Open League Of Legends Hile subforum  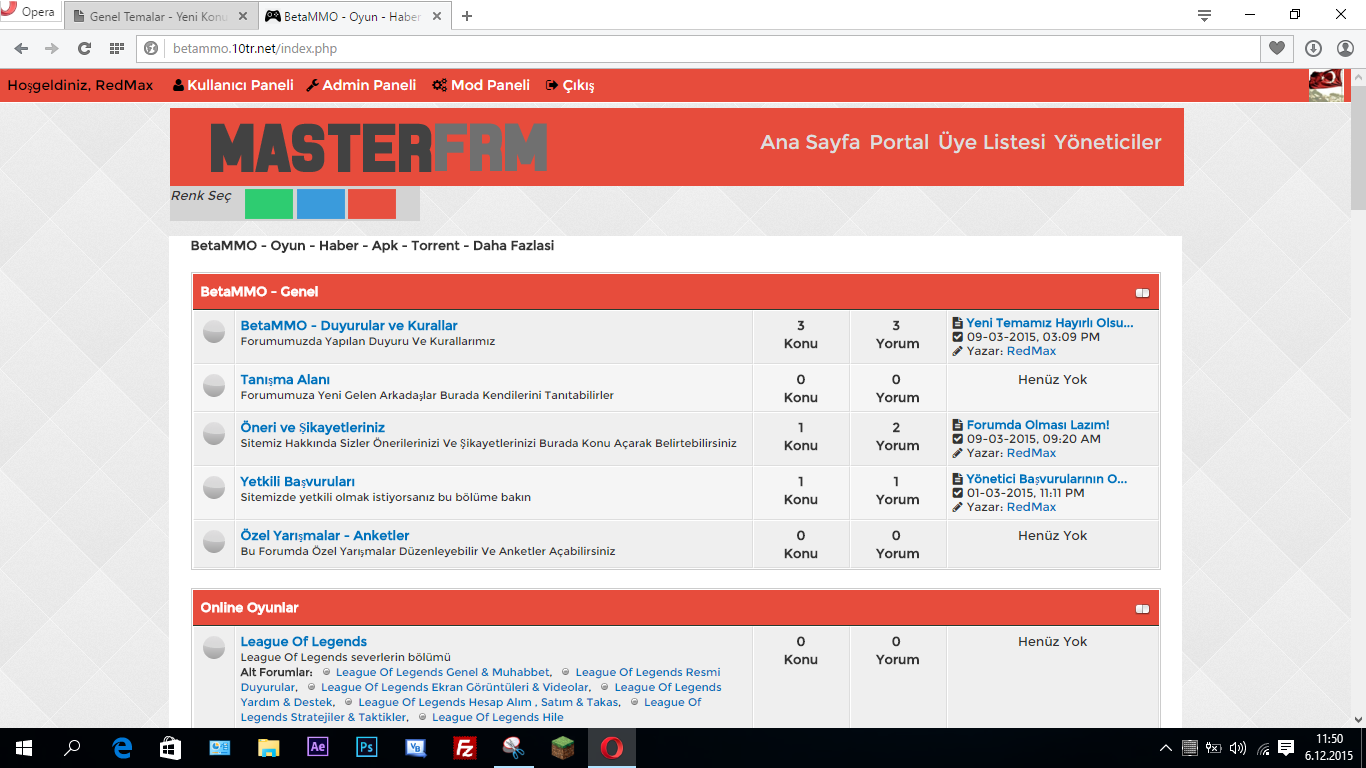498,717
